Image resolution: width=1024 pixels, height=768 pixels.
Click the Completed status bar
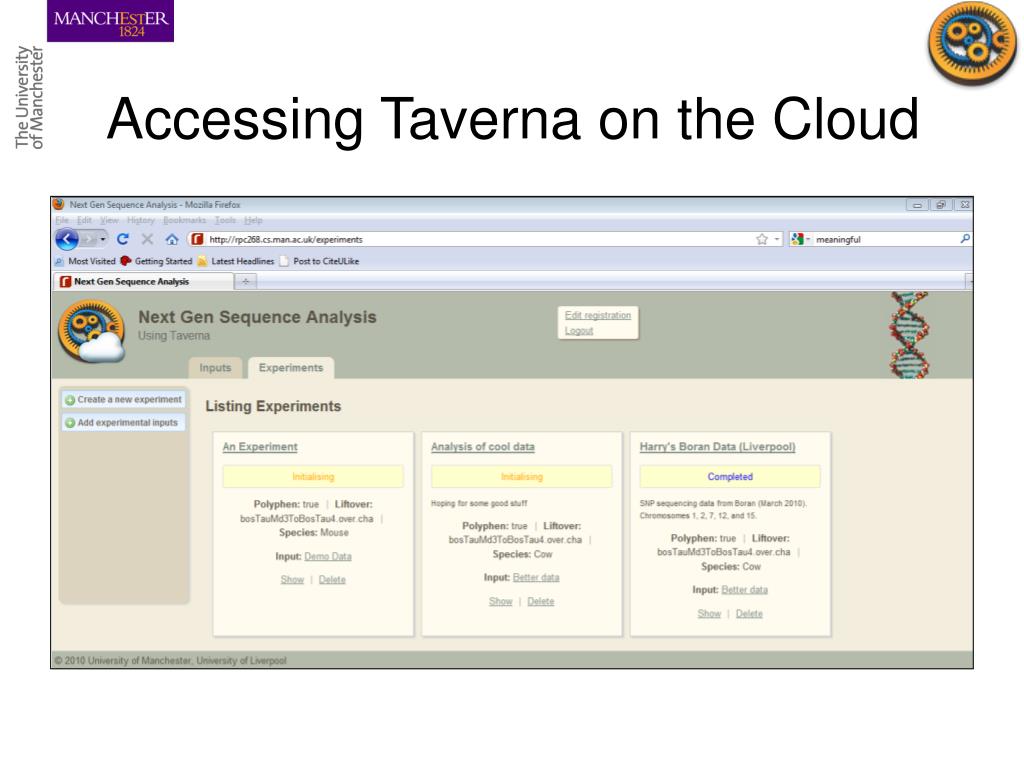click(730, 477)
